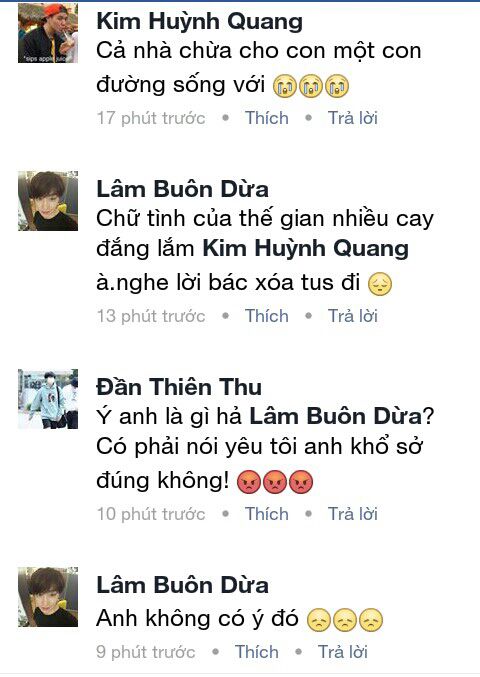The image size is (480, 677).
Task: Like Đàn Thiên Thu's comment with Thích
Action: coord(267,514)
